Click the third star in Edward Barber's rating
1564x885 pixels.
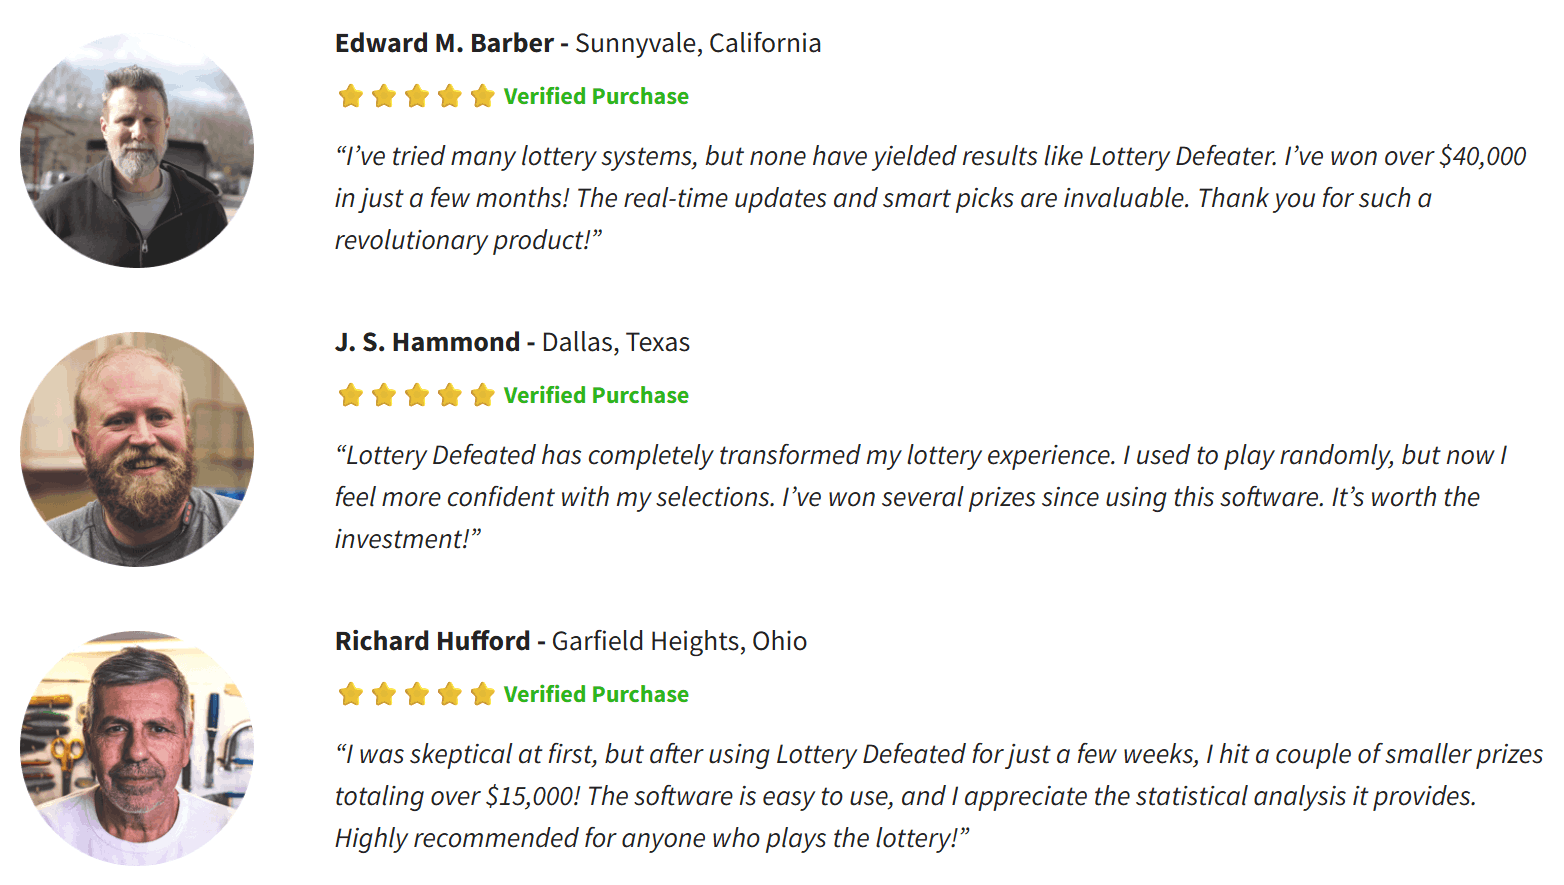pos(417,96)
